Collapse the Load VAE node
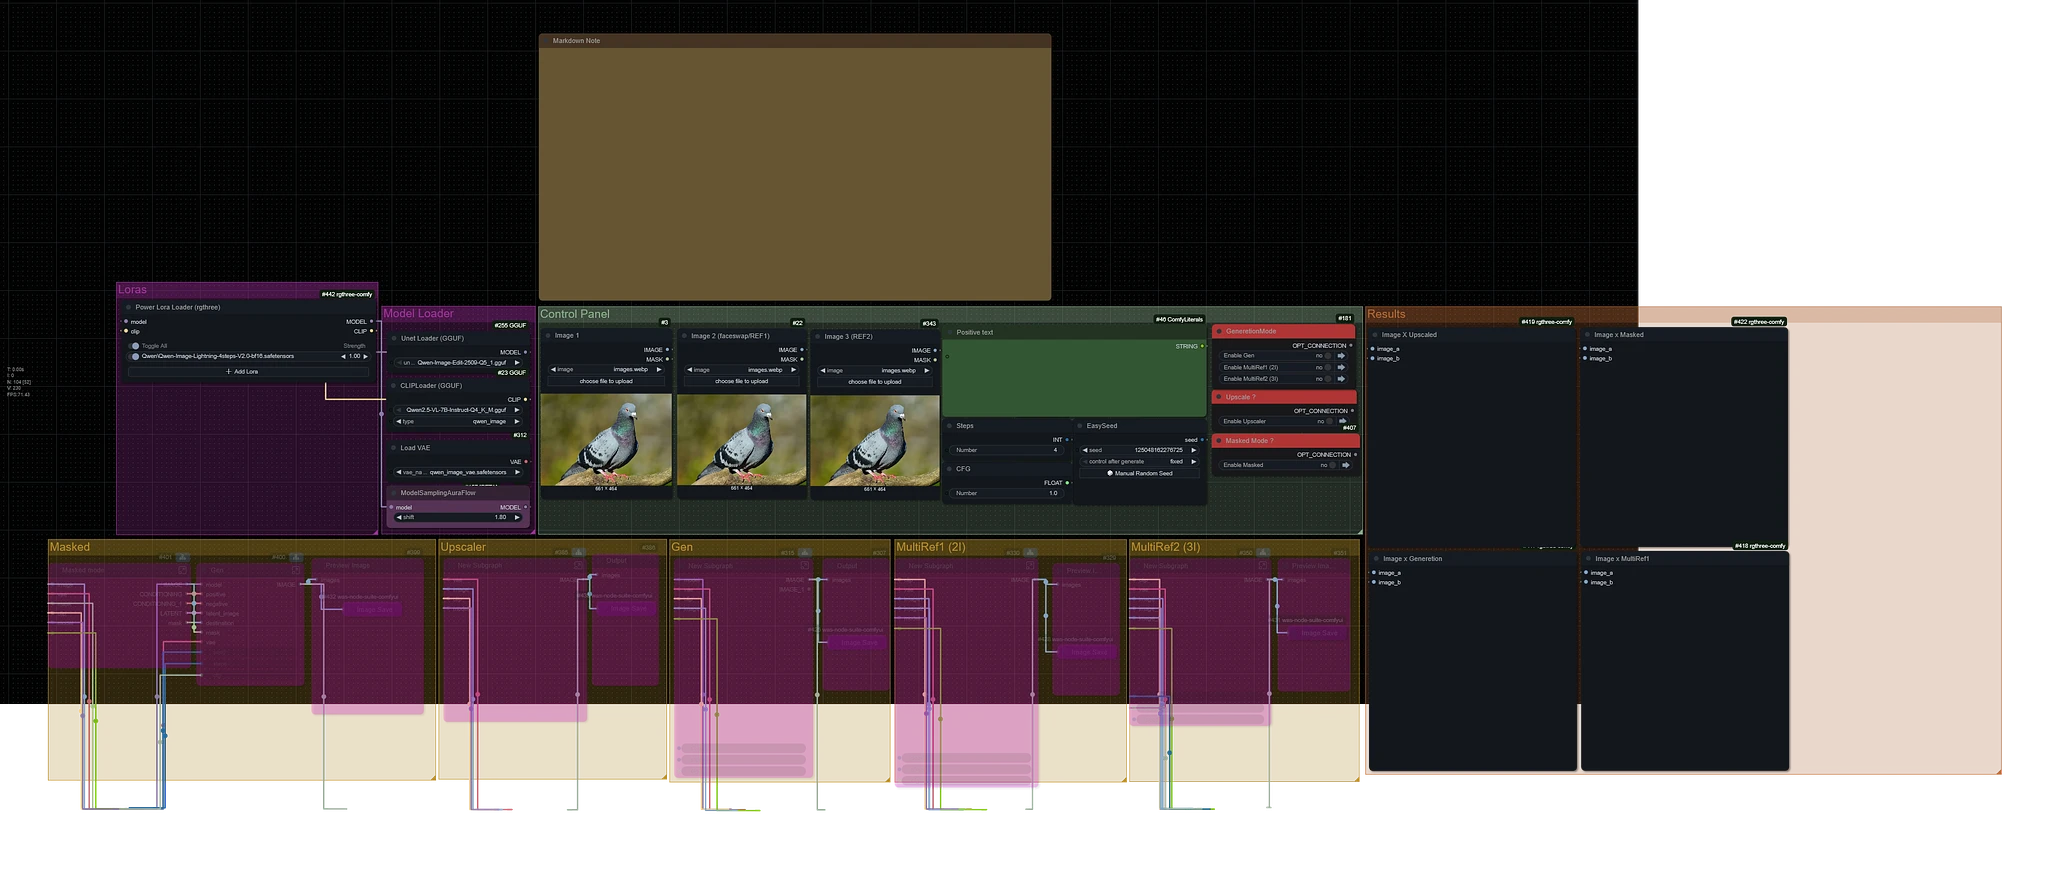2048x880 pixels. [394, 448]
